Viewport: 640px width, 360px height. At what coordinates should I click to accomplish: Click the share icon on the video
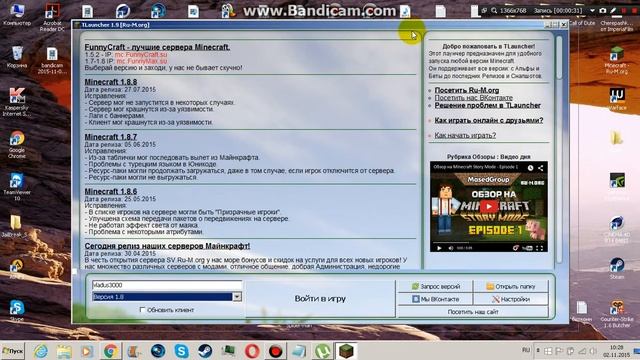tap(540, 168)
